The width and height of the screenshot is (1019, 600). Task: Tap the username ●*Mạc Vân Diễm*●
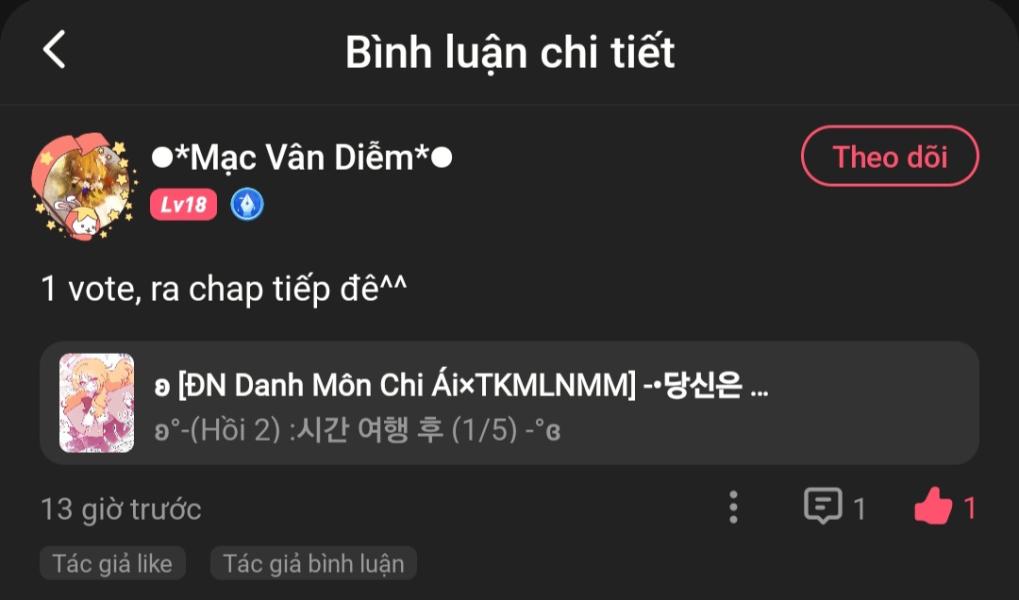pos(302,158)
